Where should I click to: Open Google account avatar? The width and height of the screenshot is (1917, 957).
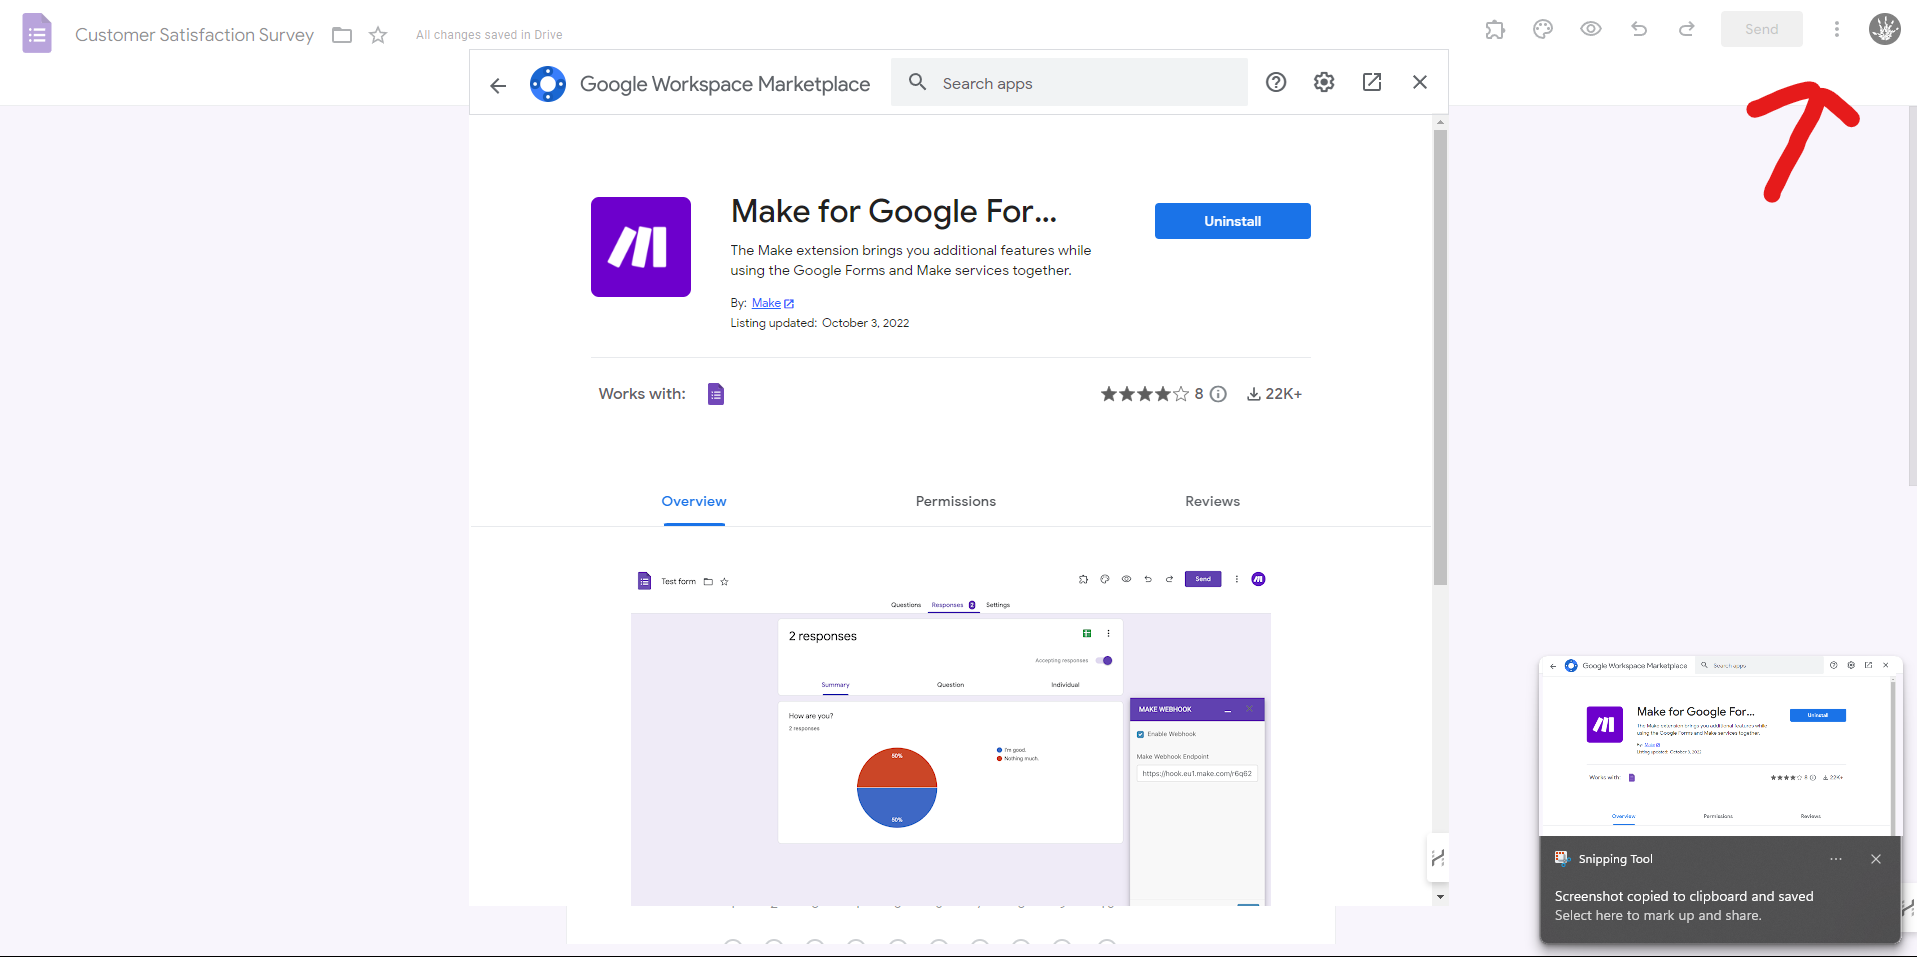point(1885,29)
